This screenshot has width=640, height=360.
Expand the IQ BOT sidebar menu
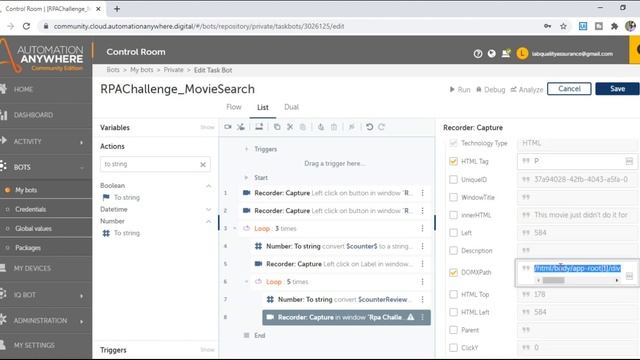tap(81, 295)
